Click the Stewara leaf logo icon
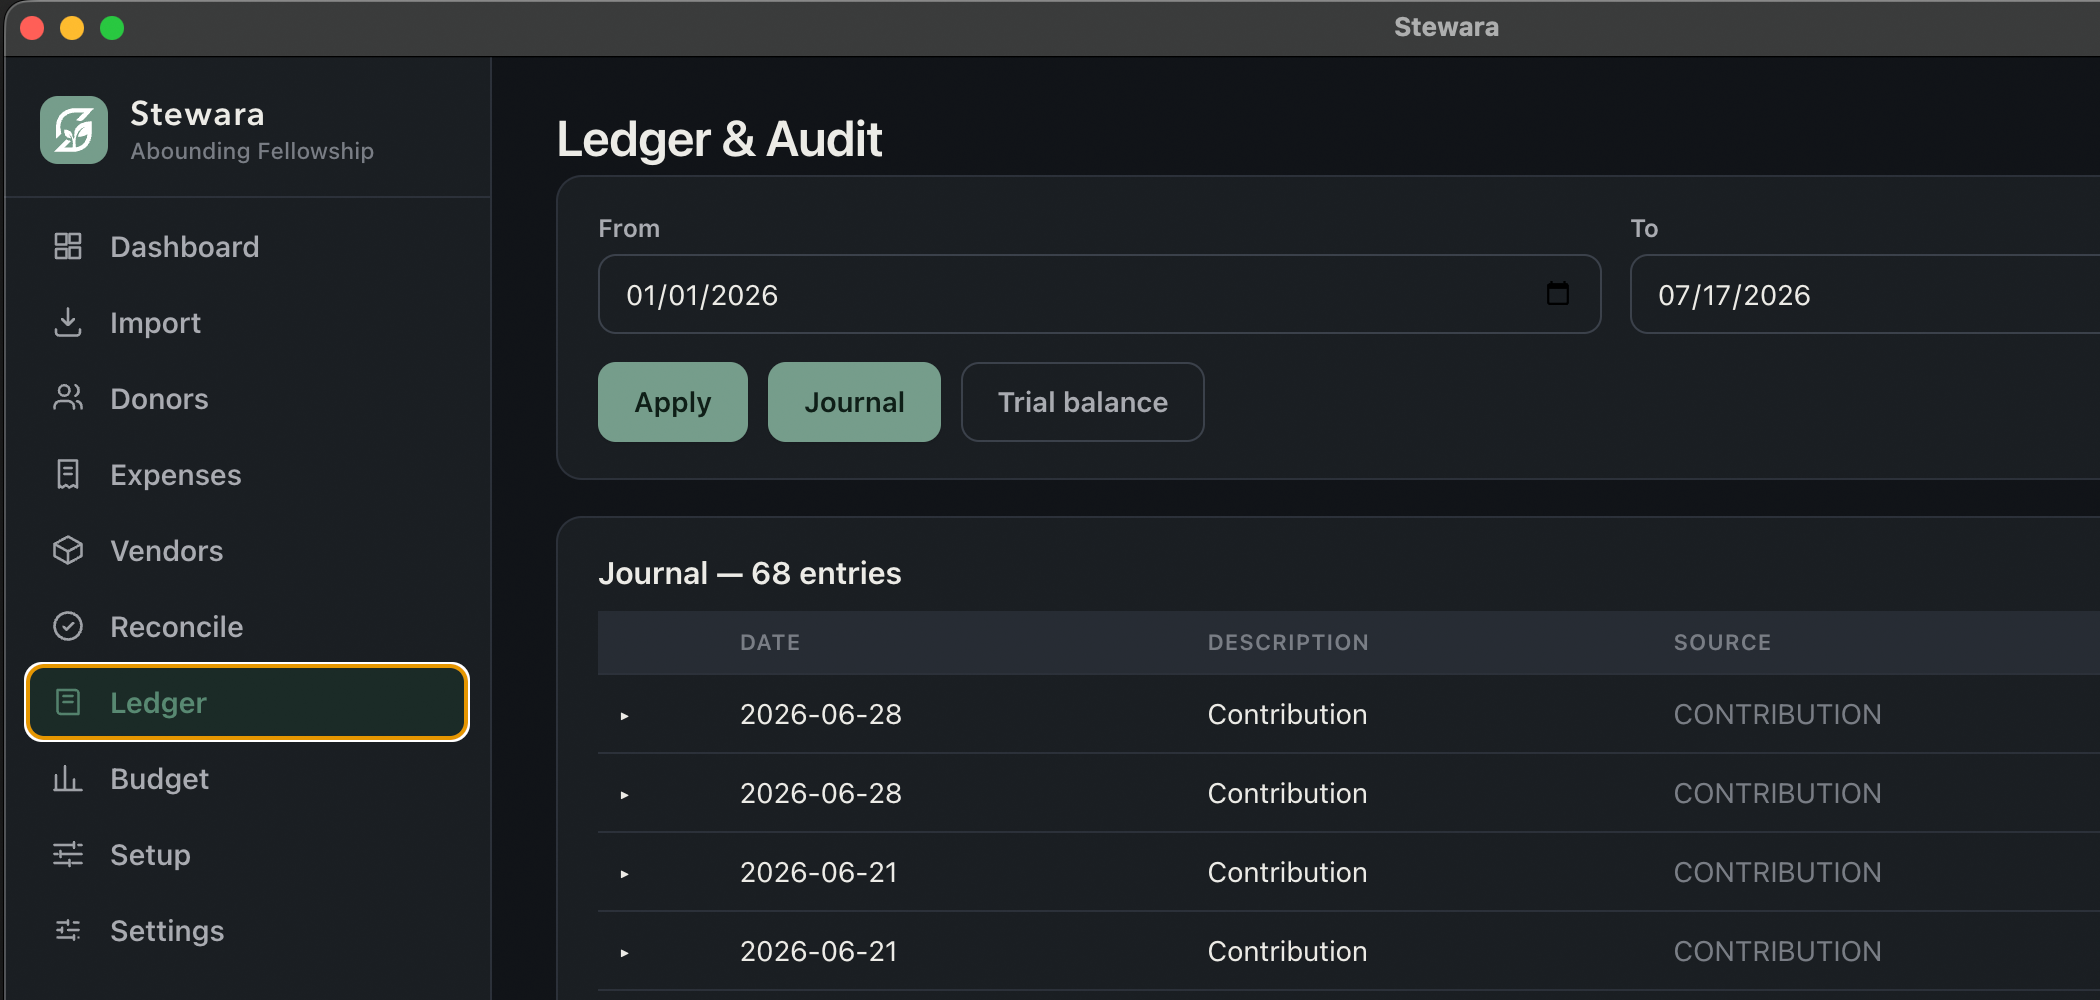This screenshot has width=2100, height=1000. tap(74, 130)
